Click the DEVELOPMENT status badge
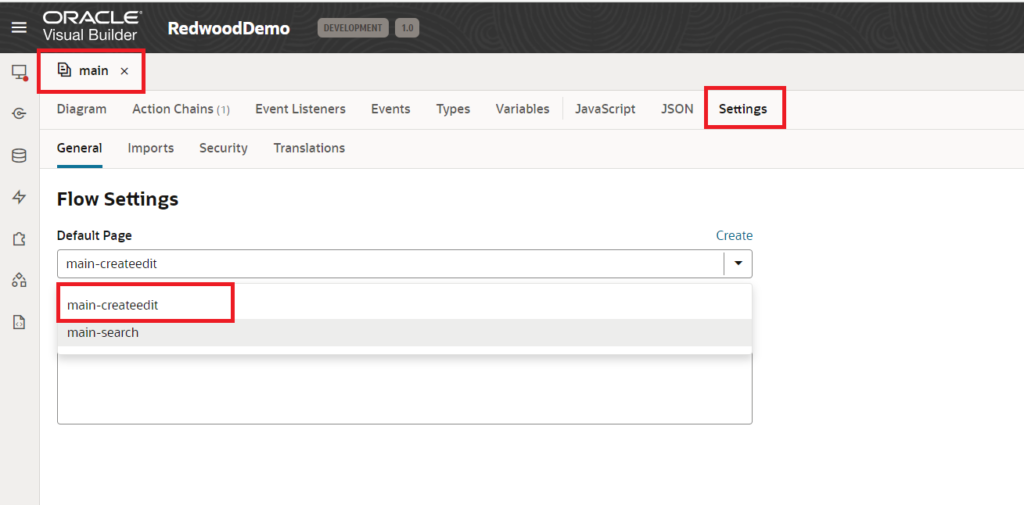This screenshot has height=505, width=1024. tap(353, 28)
